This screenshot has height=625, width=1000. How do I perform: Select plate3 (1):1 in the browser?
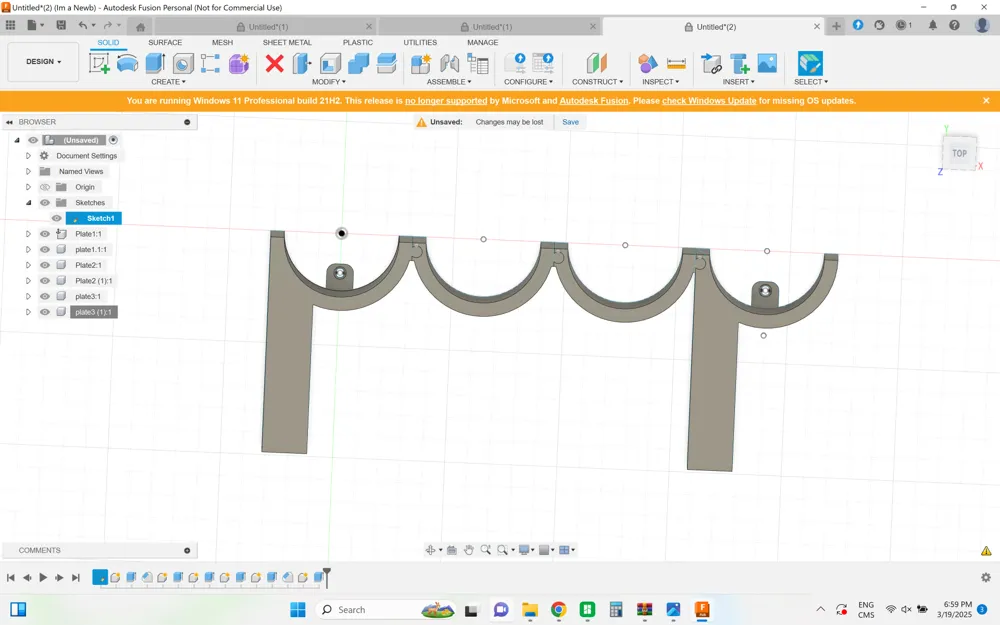pyautogui.click(x=94, y=312)
